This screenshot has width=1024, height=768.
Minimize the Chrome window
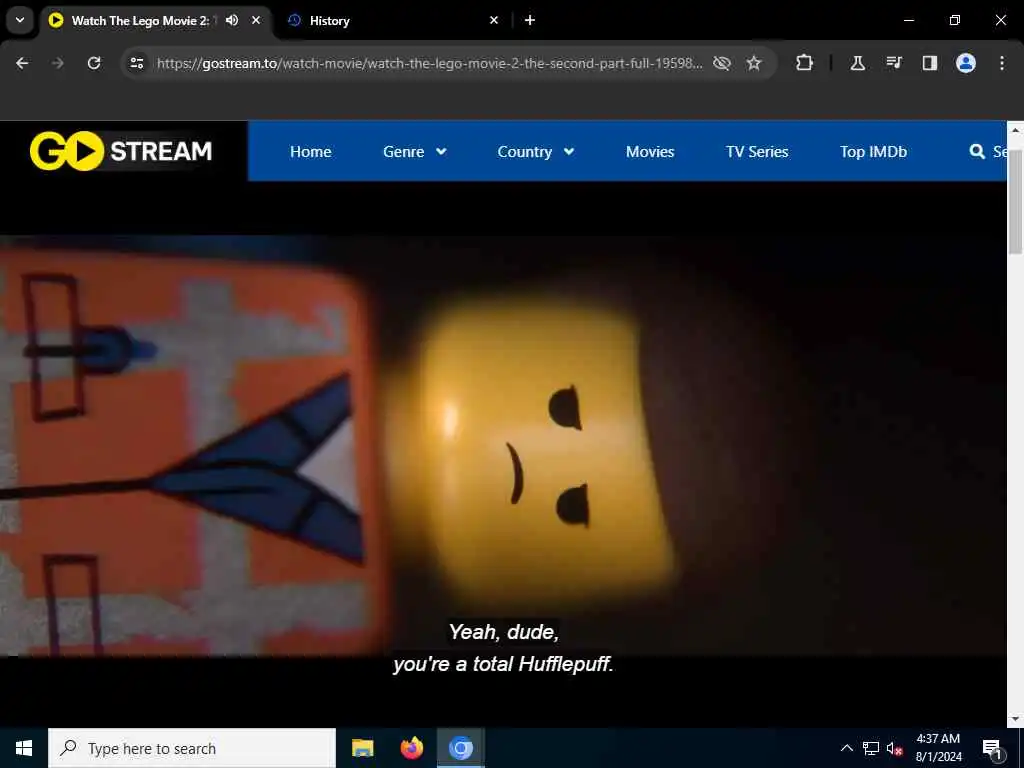click(x=908, y=20)
